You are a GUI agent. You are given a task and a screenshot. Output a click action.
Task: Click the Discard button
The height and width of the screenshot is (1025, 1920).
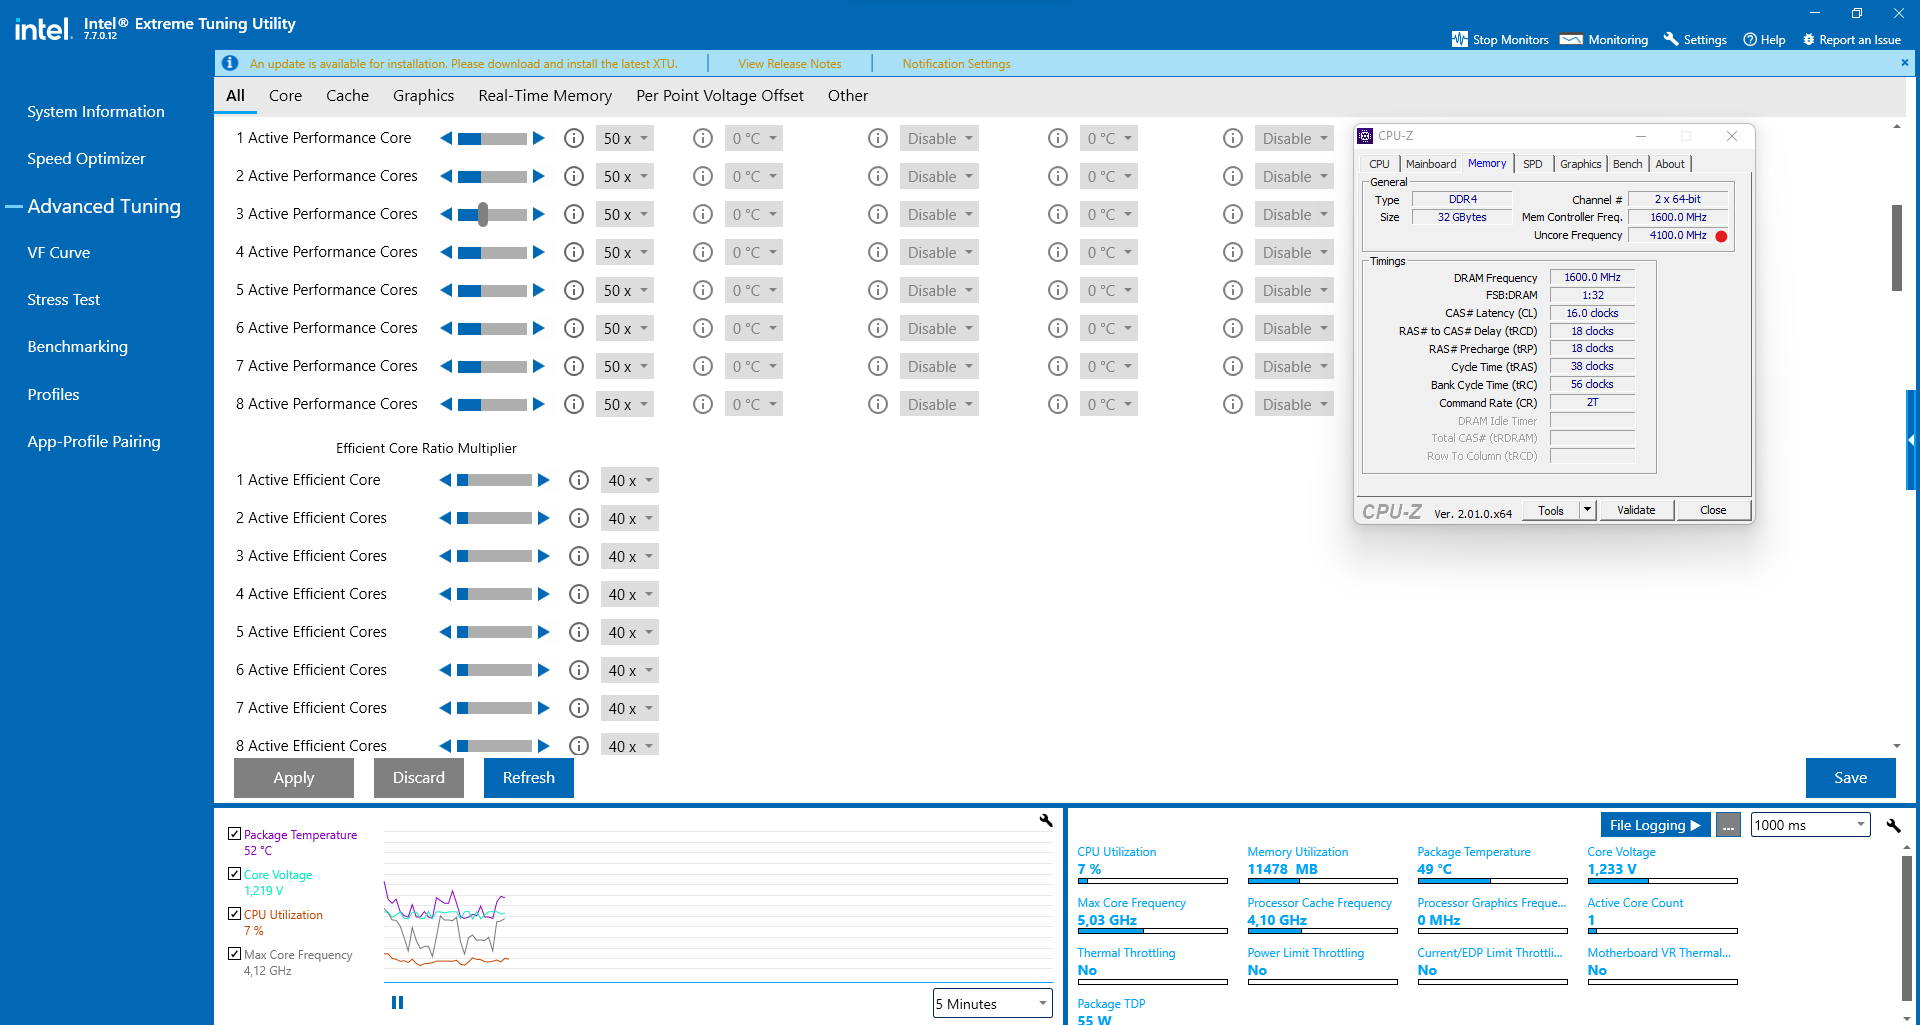click(419, 778)
